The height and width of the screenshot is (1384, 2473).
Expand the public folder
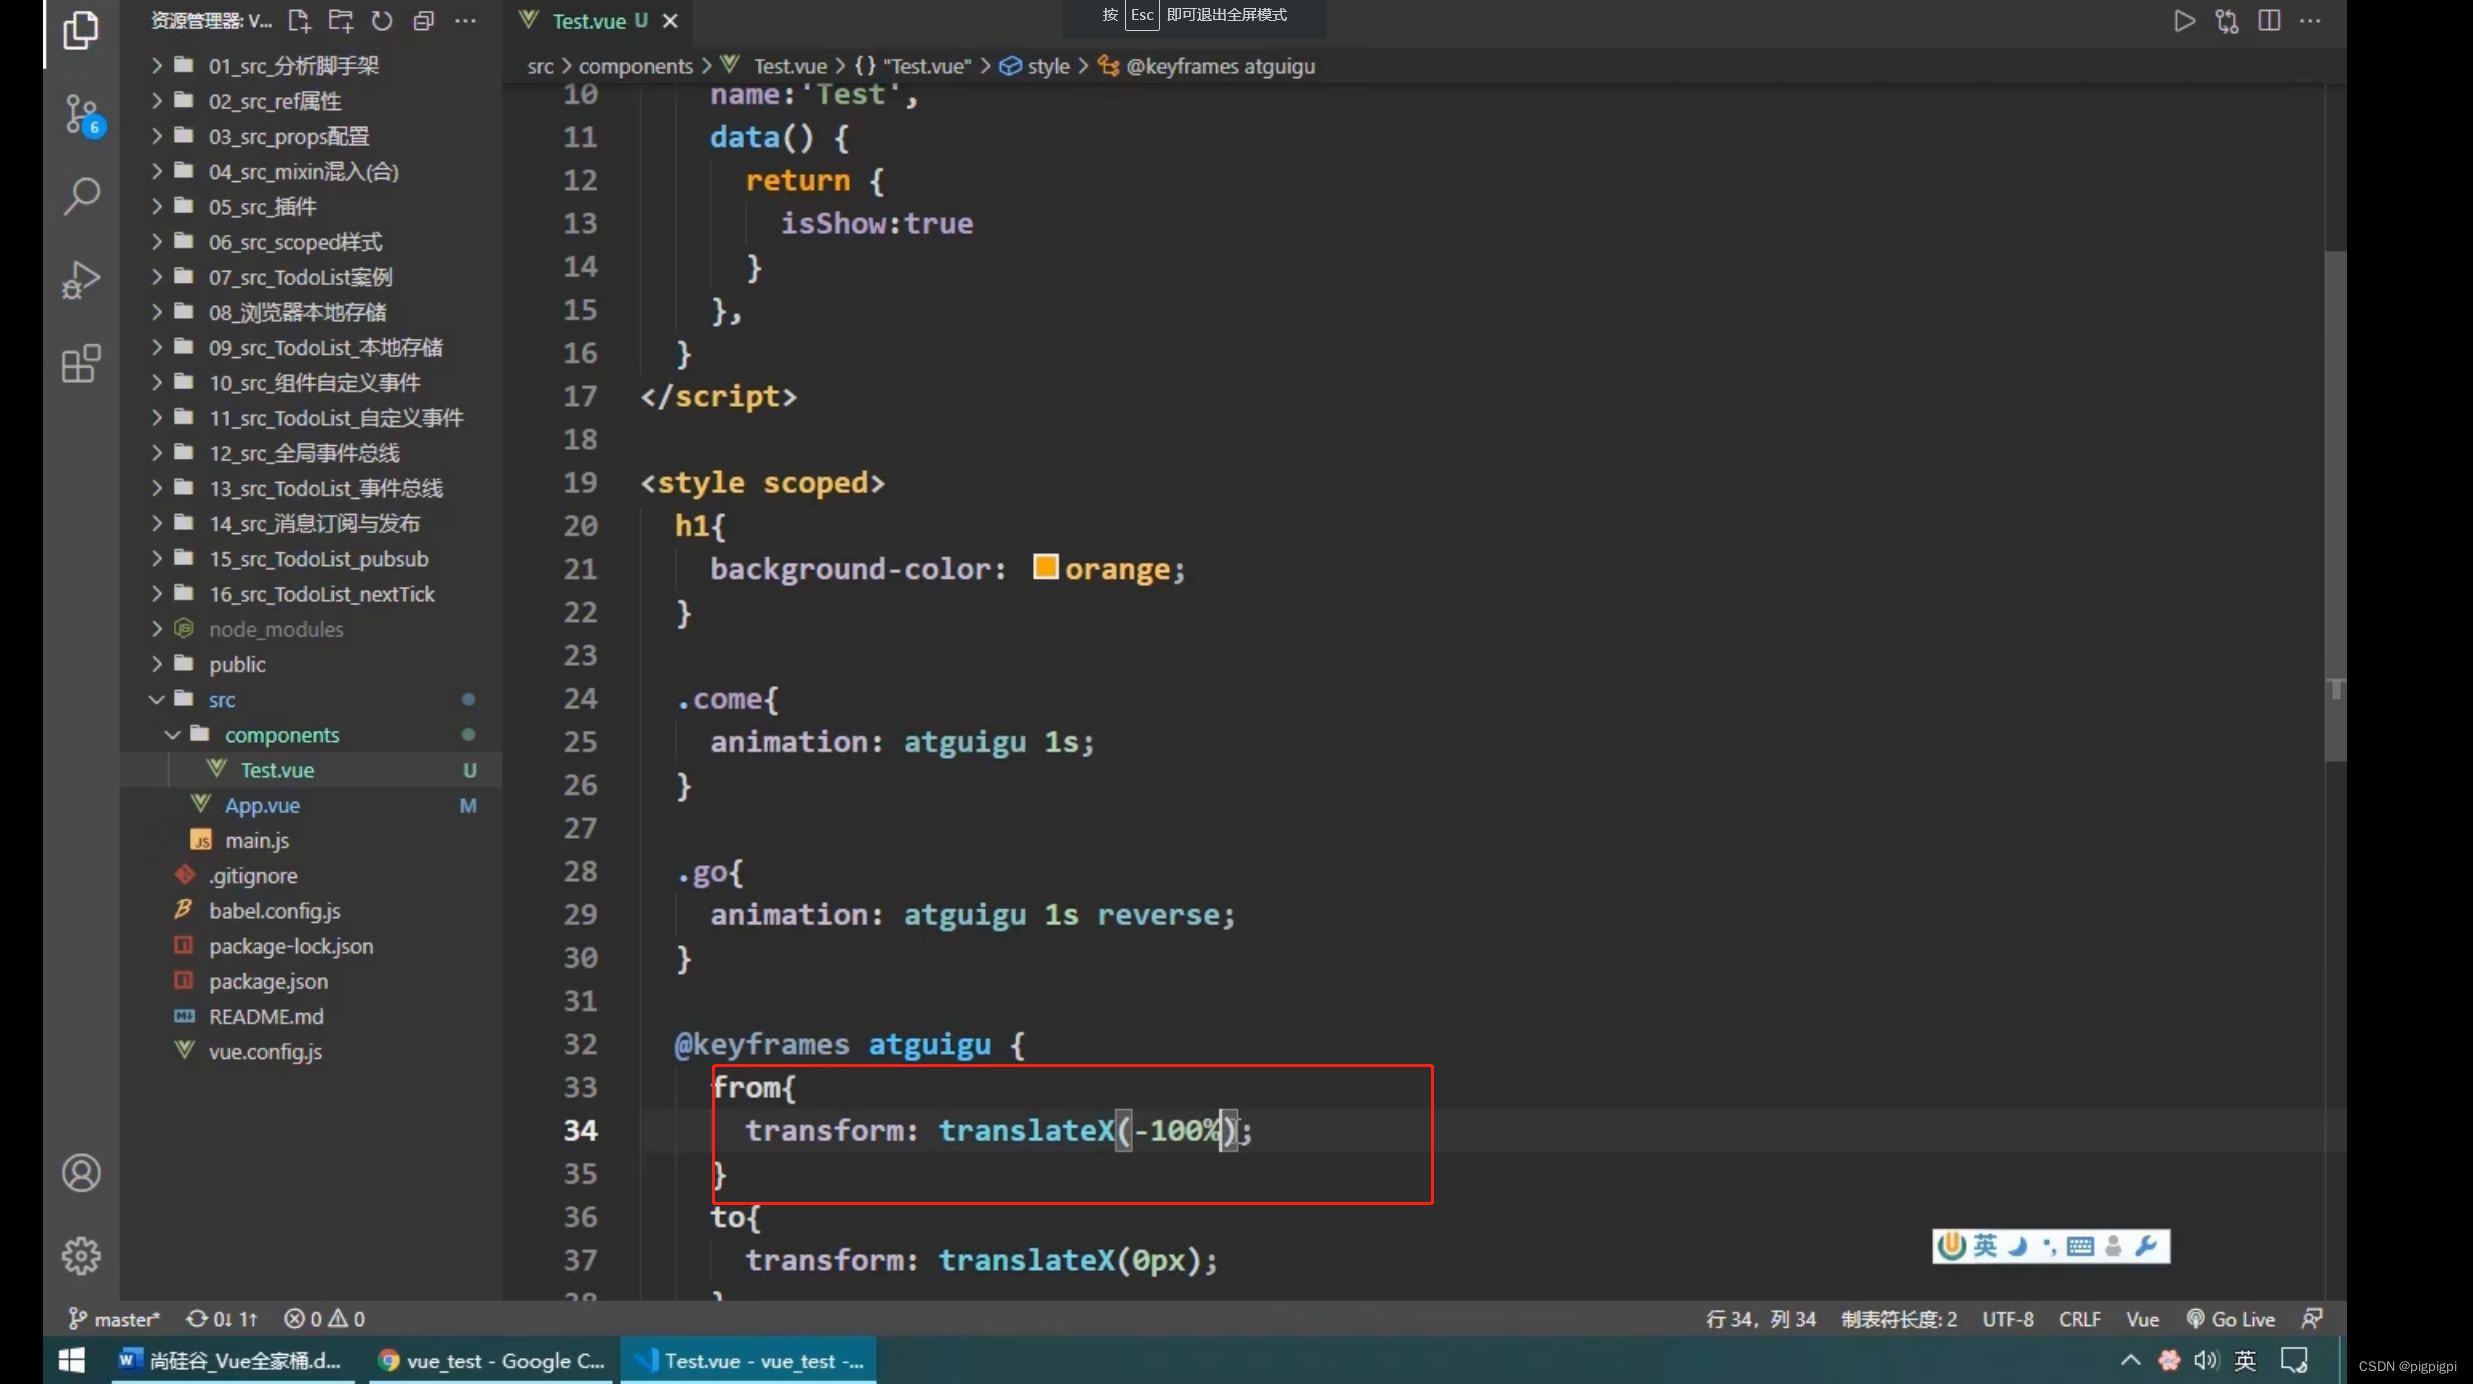[x=310, y=664]
